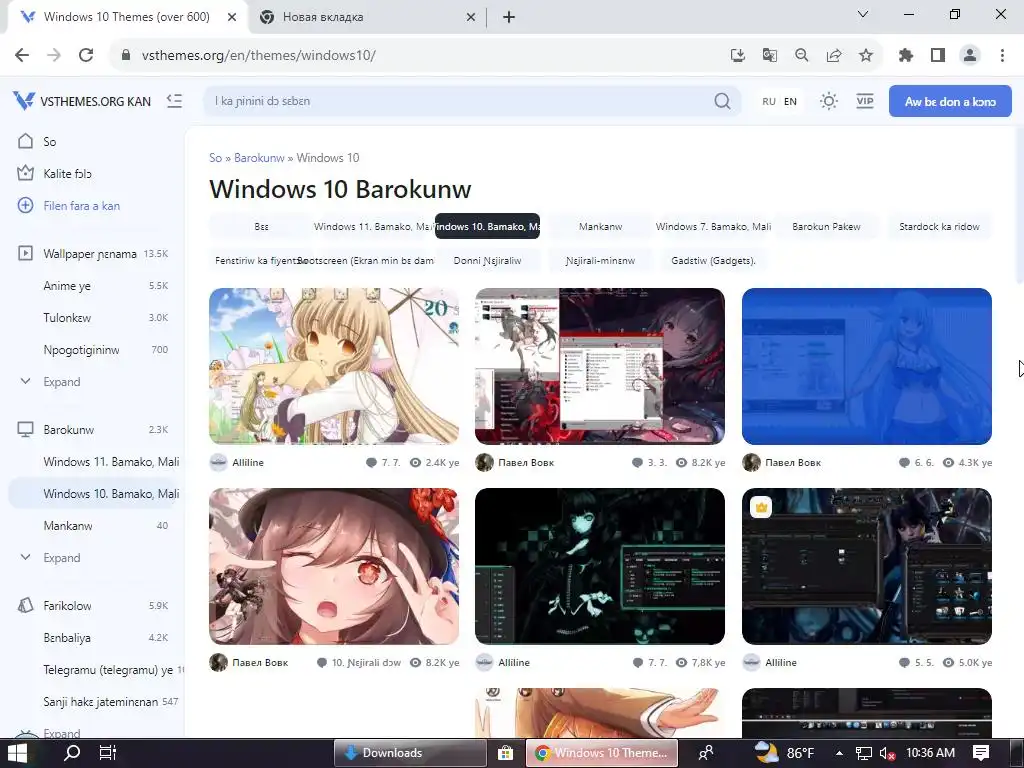1024x768 pixels.
Task: Switch language to RU
Action: (769, 101)
